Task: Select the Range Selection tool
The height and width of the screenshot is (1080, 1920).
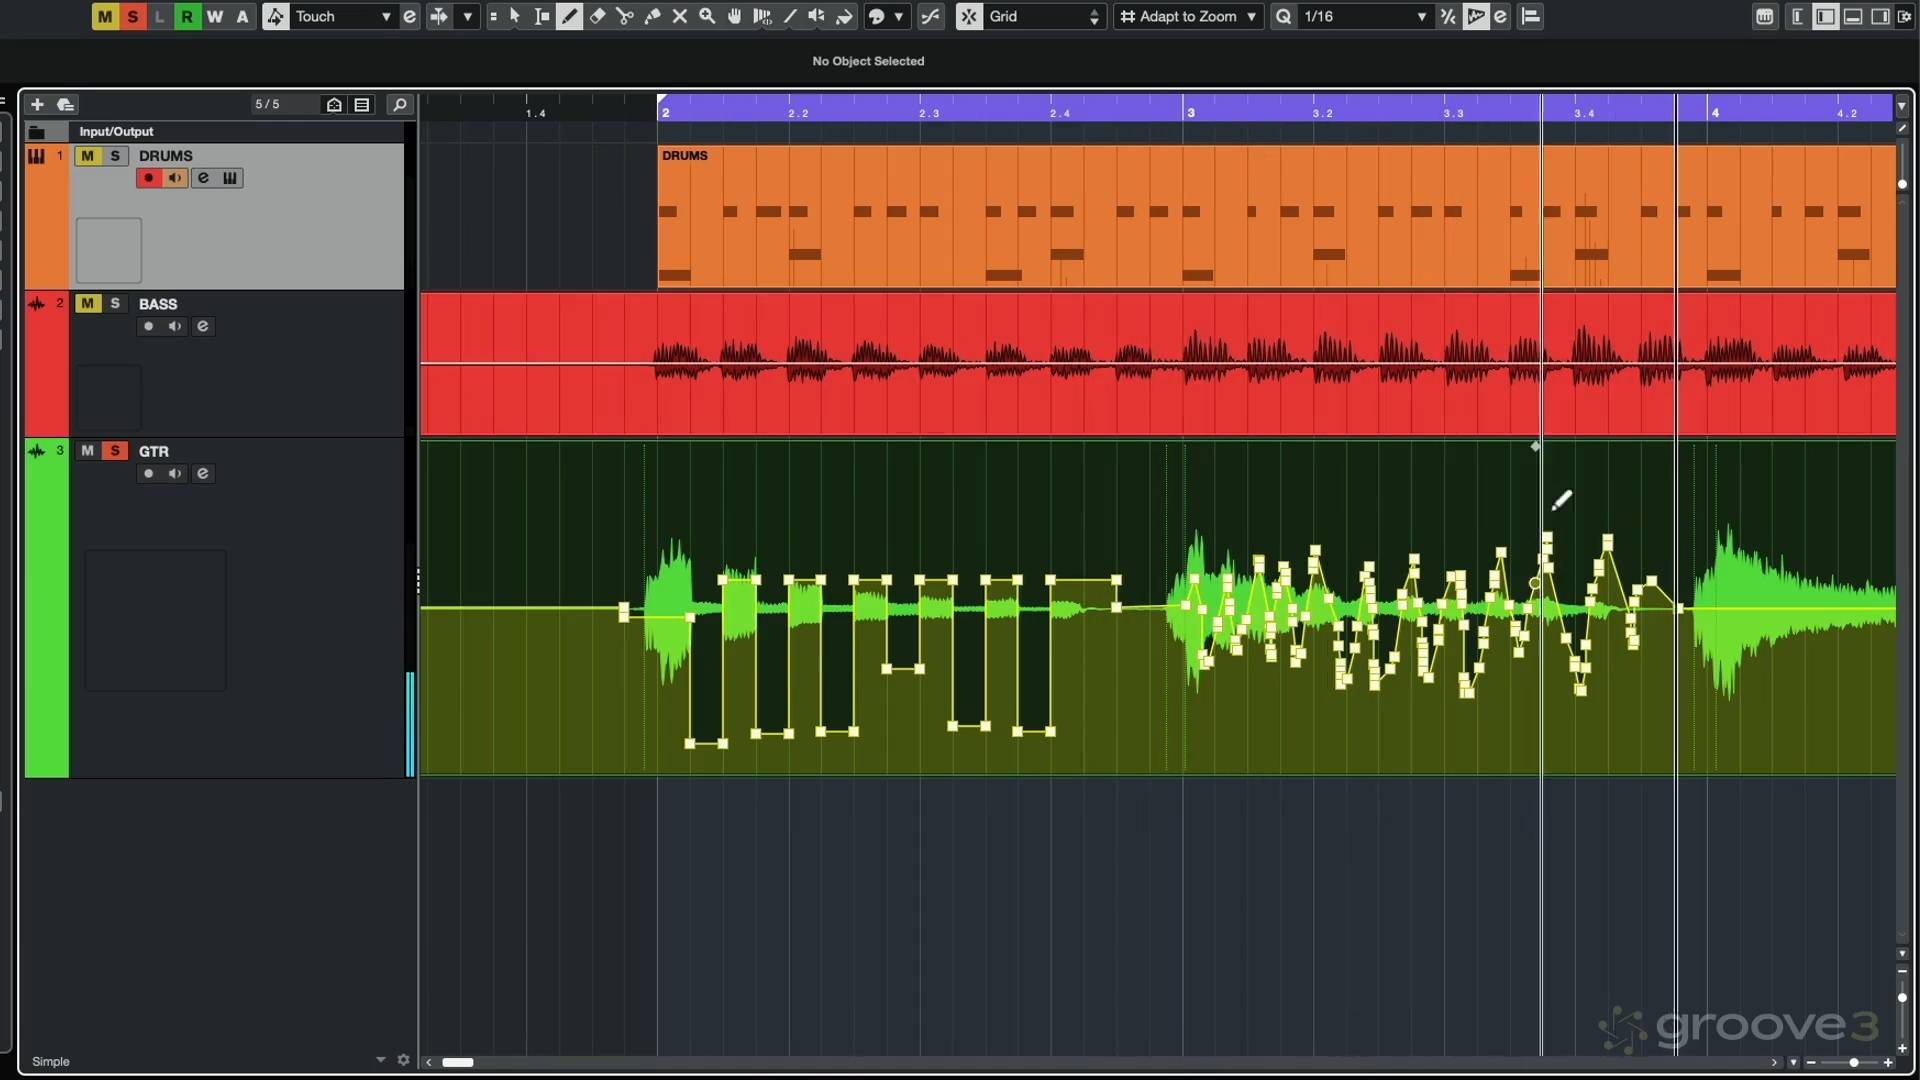Action: point(542,16)
